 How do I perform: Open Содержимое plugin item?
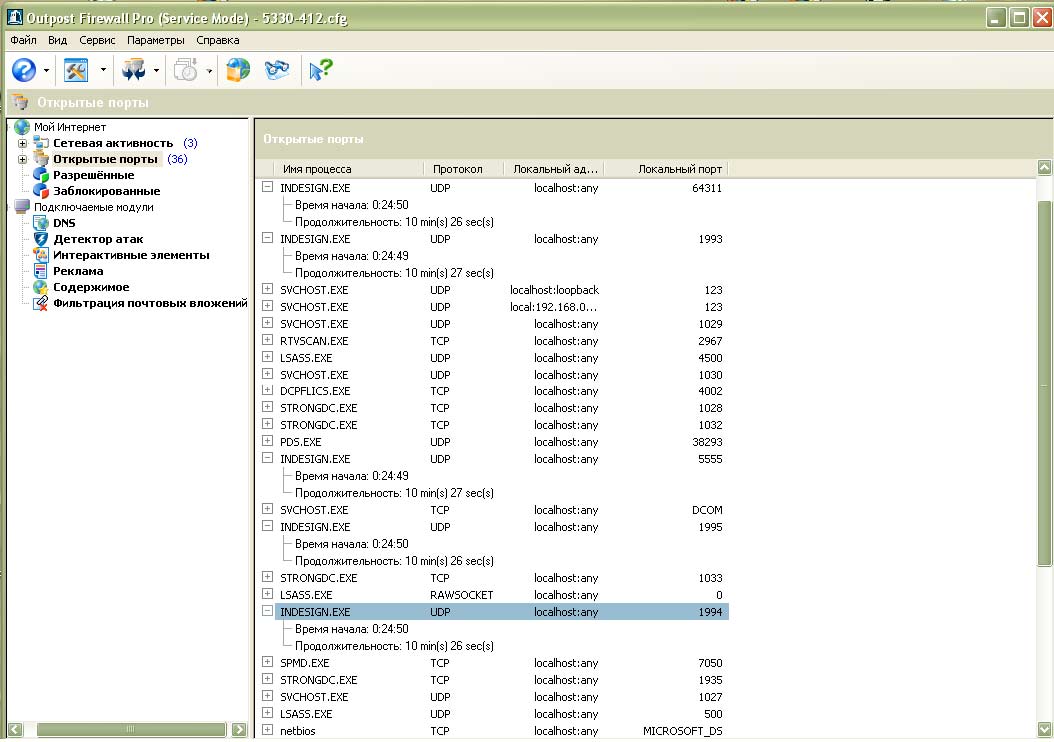pos(91,288)
